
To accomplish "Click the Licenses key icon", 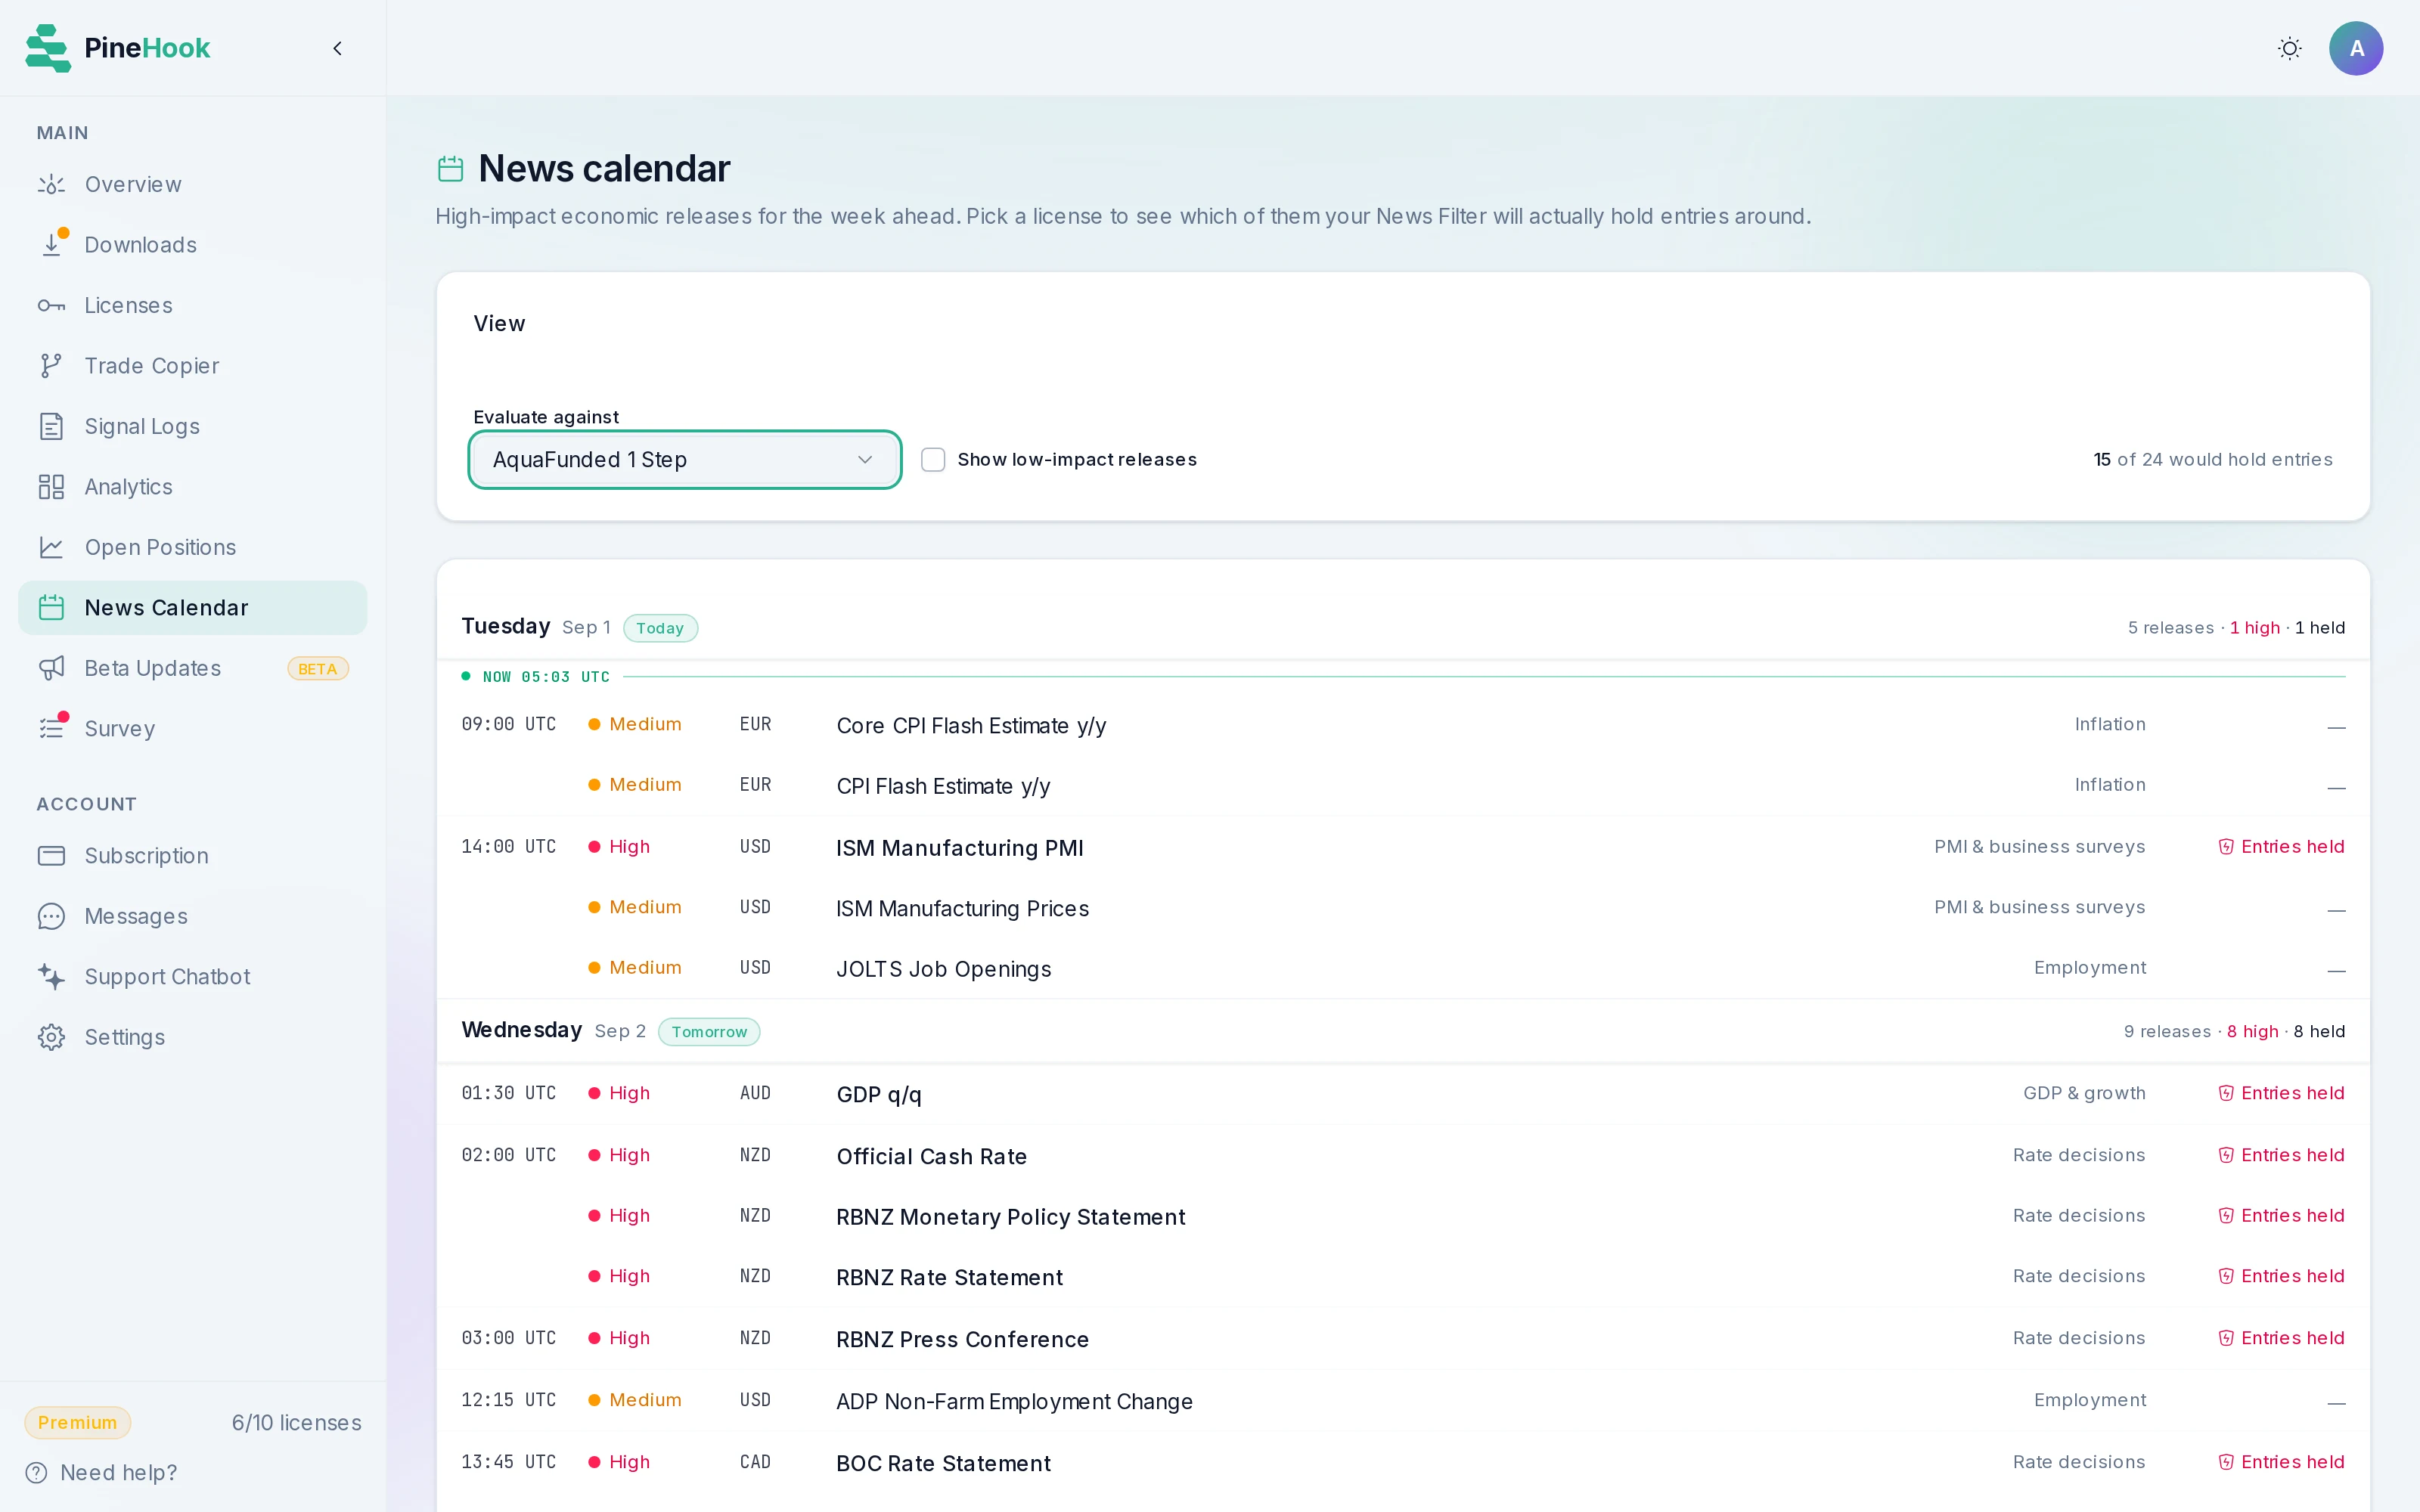I will tap(51, 306).
